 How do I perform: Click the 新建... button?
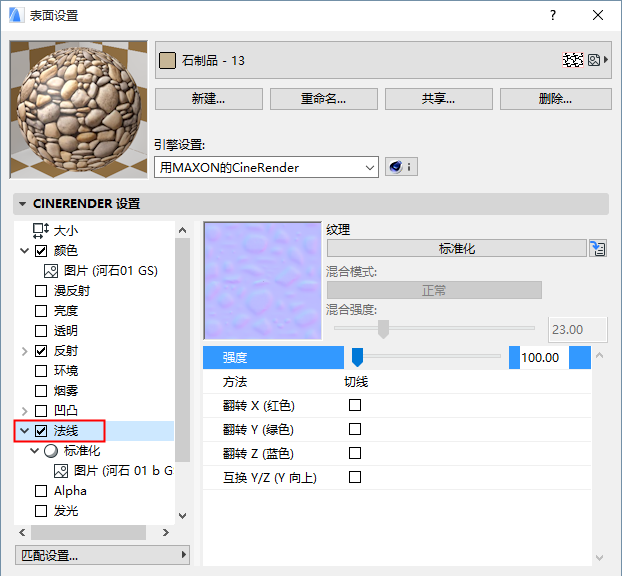(x=209, y=99)
